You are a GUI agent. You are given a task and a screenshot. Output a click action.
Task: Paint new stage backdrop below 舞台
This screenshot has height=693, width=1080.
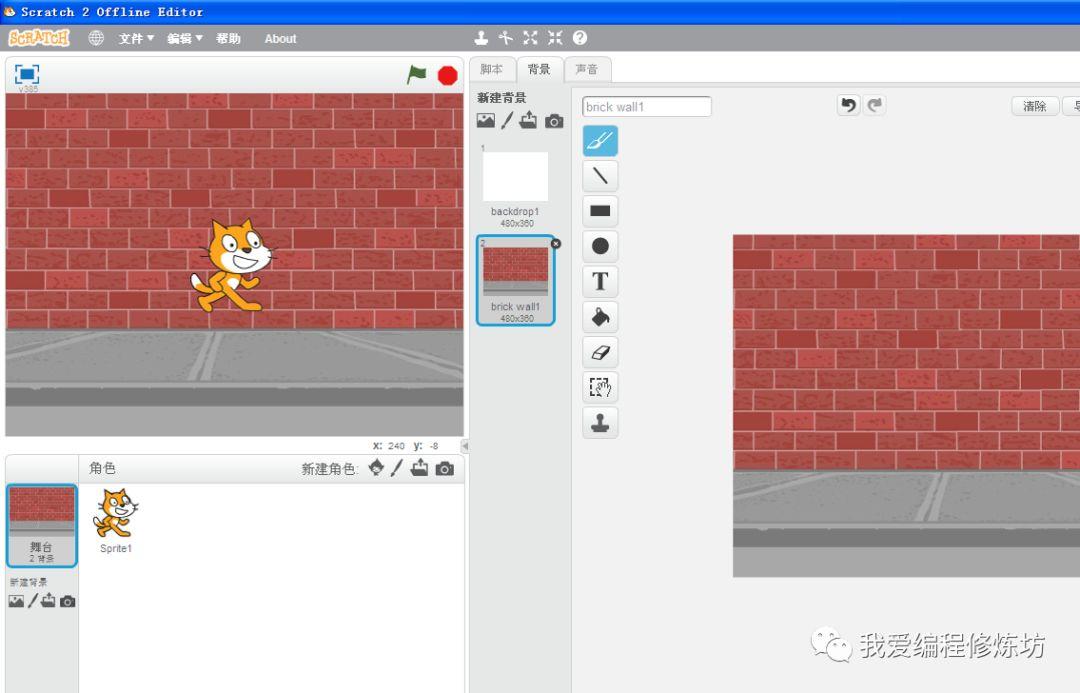(32, 601)
